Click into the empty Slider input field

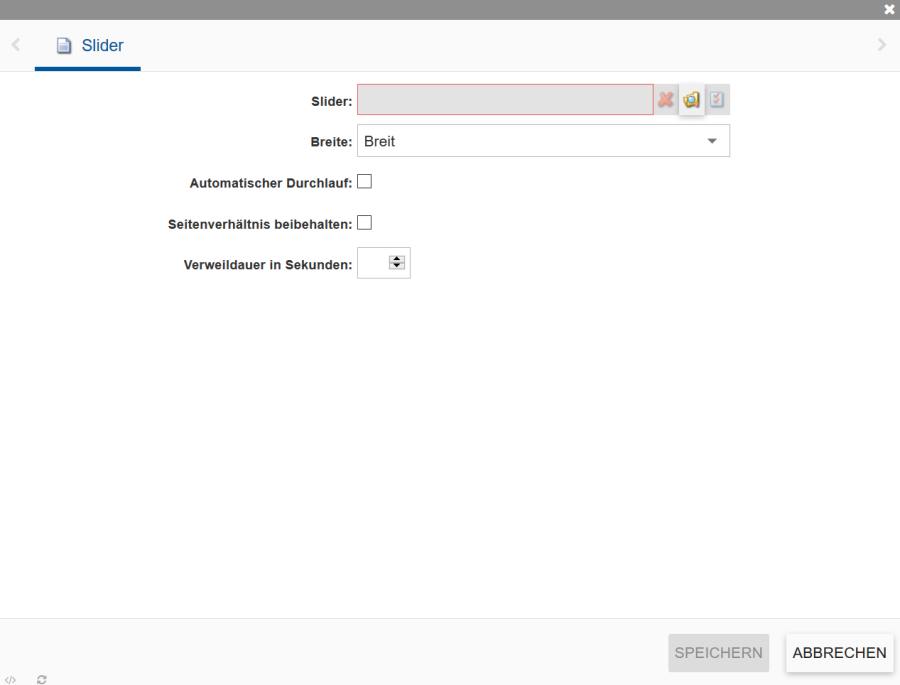pos(505,100)
